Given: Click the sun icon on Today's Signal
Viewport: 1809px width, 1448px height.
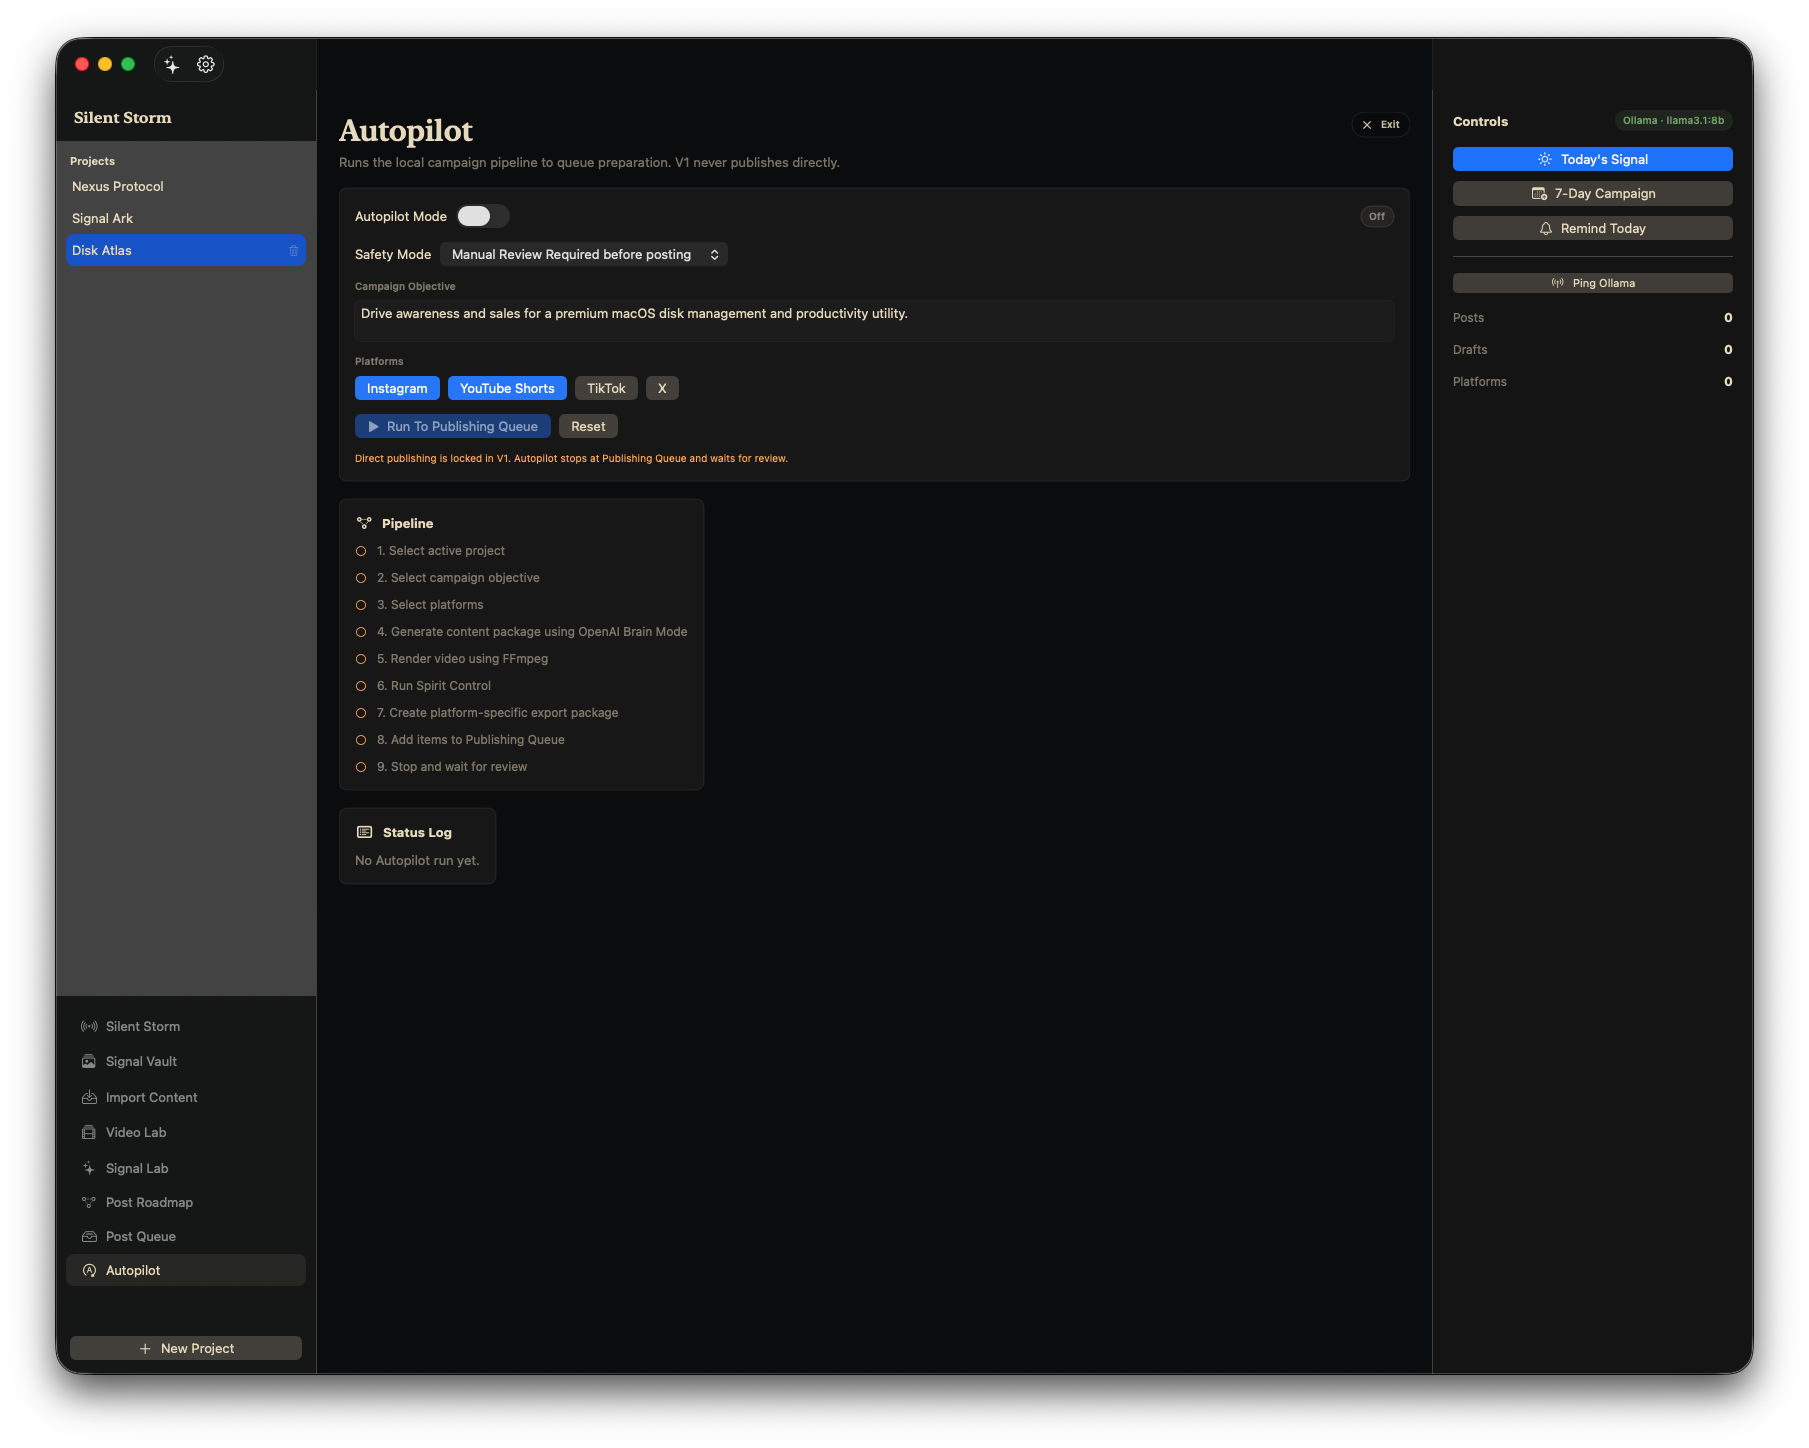Looking at the screenshot, I should (x=1545, y=160).
